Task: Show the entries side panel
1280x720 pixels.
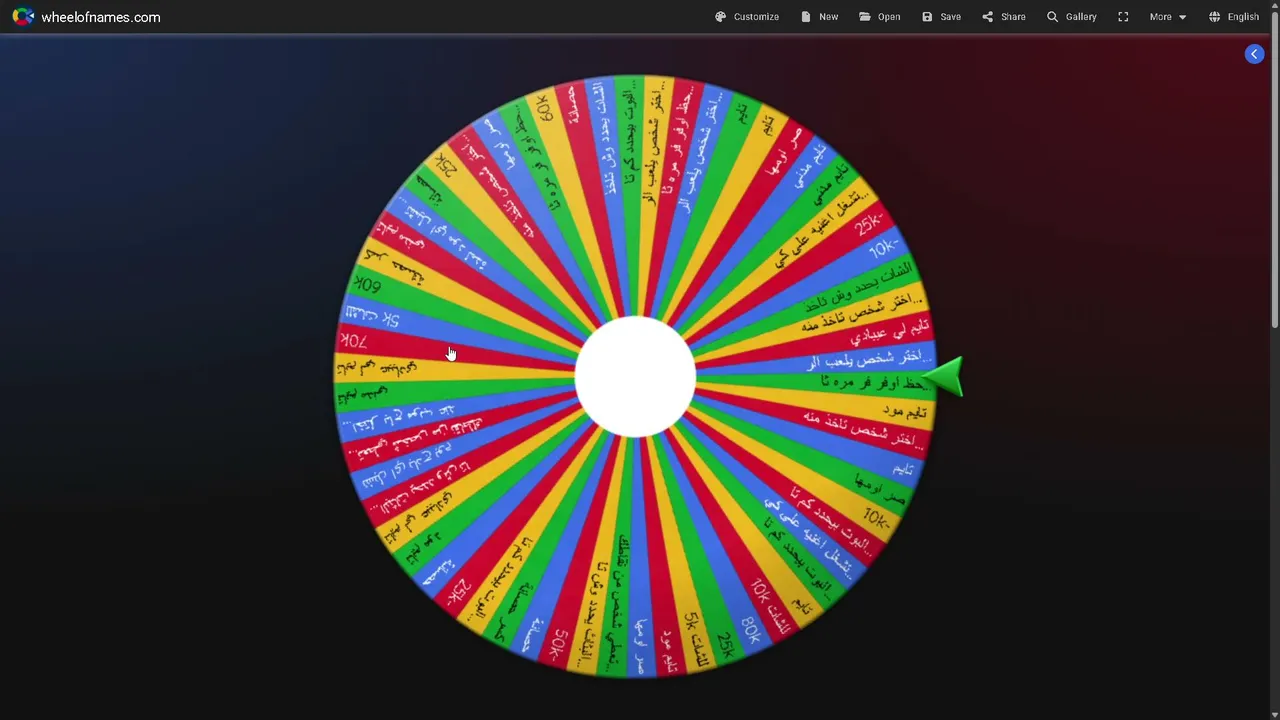Action: tap(1254, 54)
